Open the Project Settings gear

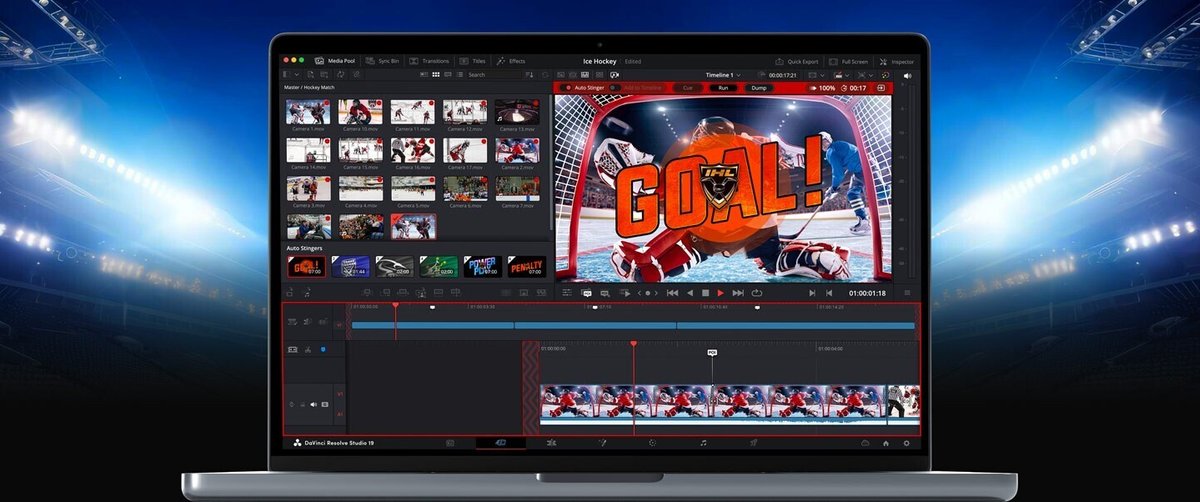(x=907, y=442)
